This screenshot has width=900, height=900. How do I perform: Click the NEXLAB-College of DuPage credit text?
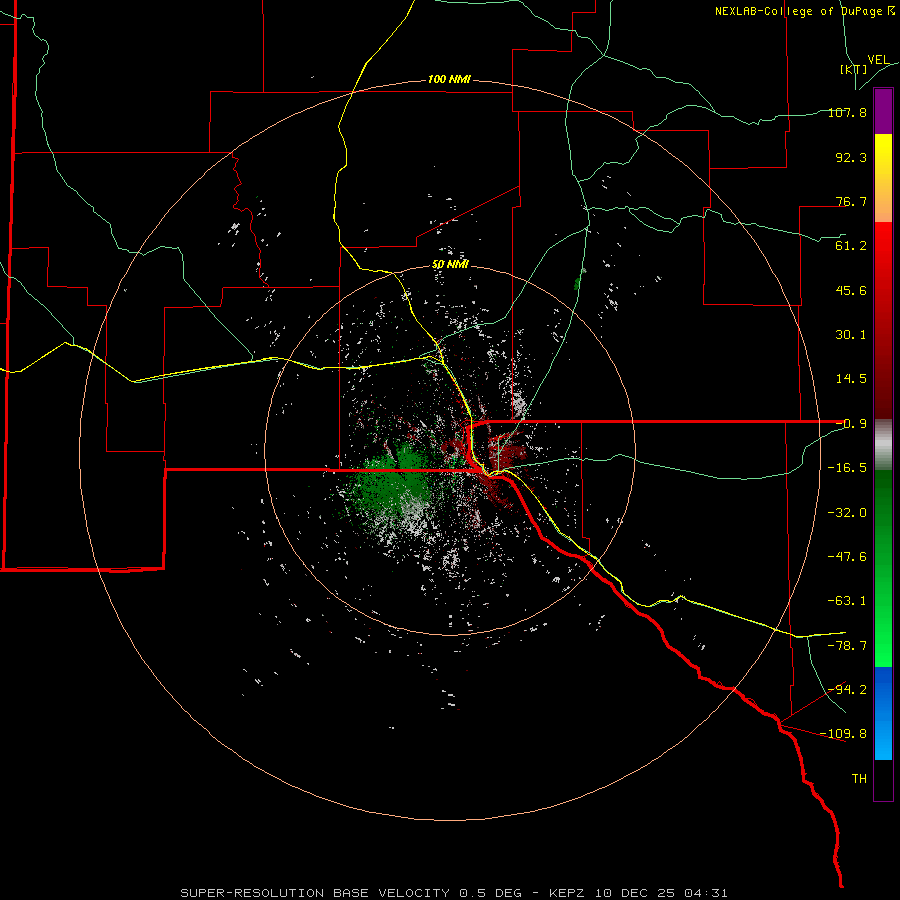(x=804, y=11)
